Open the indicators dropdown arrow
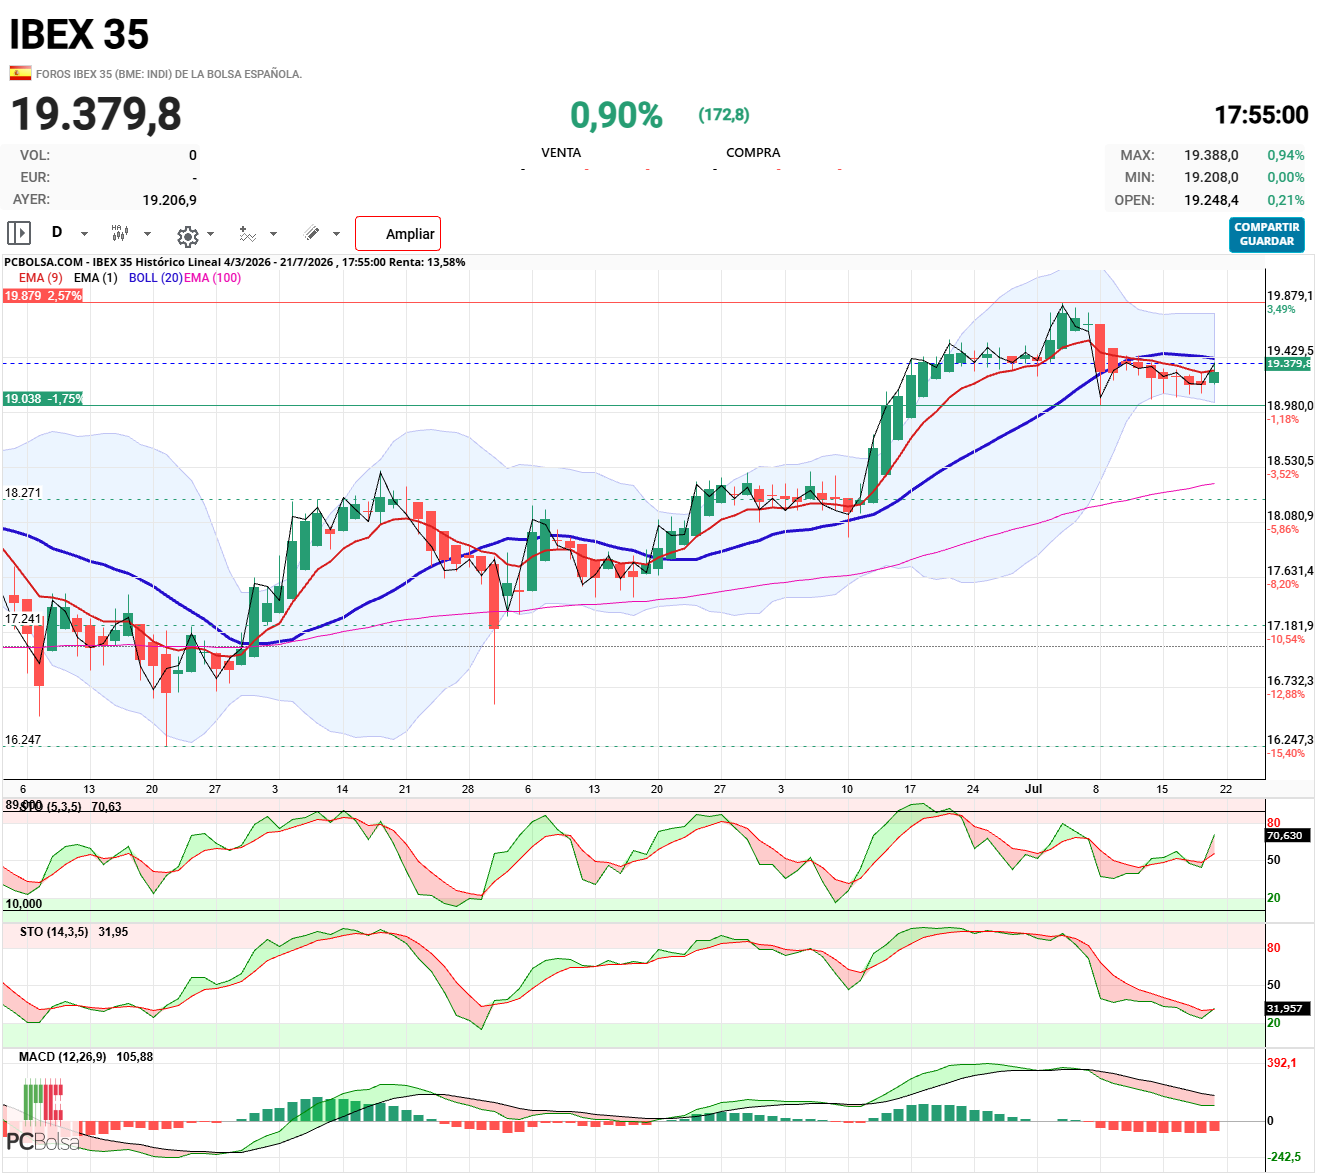 point(274,234)
